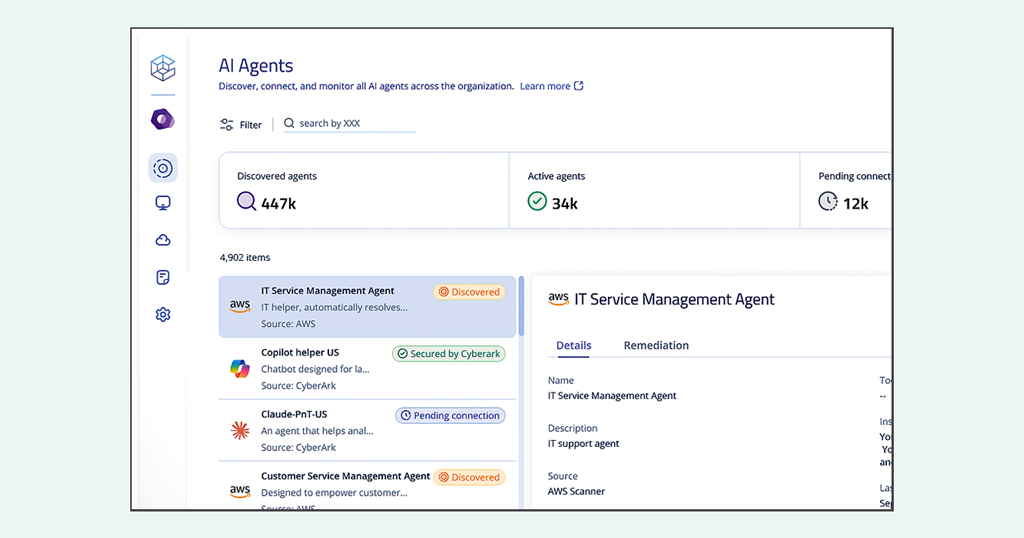Click the Active agents 34k card
The height and width of the screenshot is (538, 1024).
coord(654,191)
